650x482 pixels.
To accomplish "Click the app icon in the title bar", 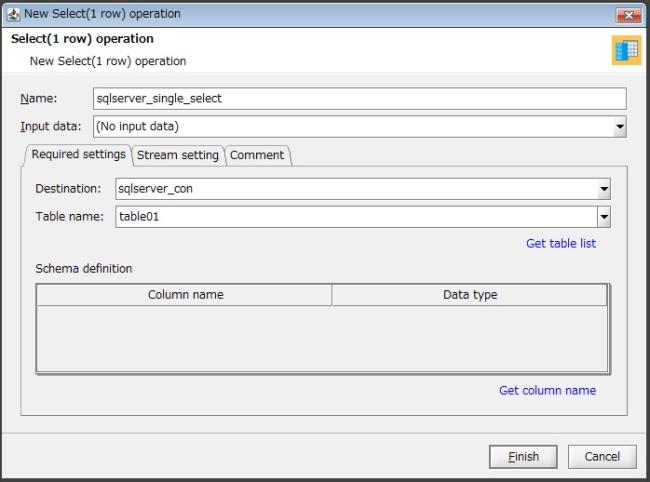I will tap(14, 14).
